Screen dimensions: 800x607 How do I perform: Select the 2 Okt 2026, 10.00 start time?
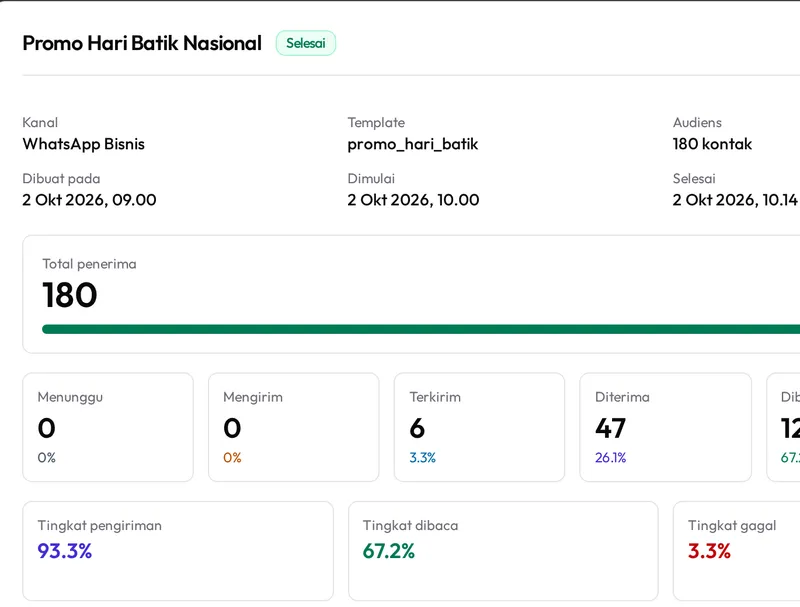click(x=413, y=200)
